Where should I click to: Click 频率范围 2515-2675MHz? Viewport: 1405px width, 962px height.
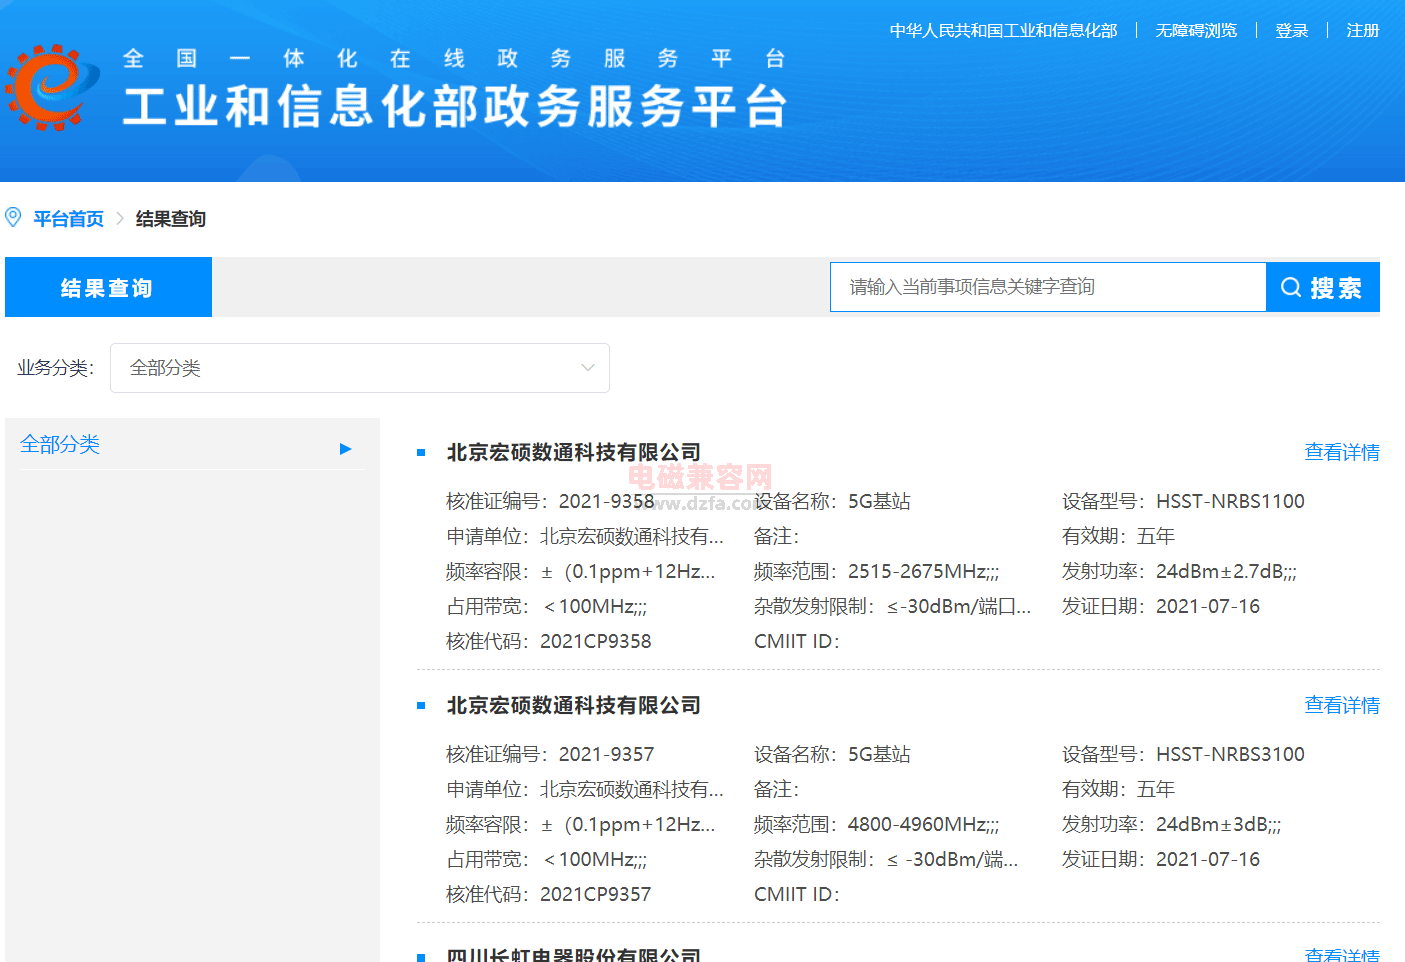(876, 571)
